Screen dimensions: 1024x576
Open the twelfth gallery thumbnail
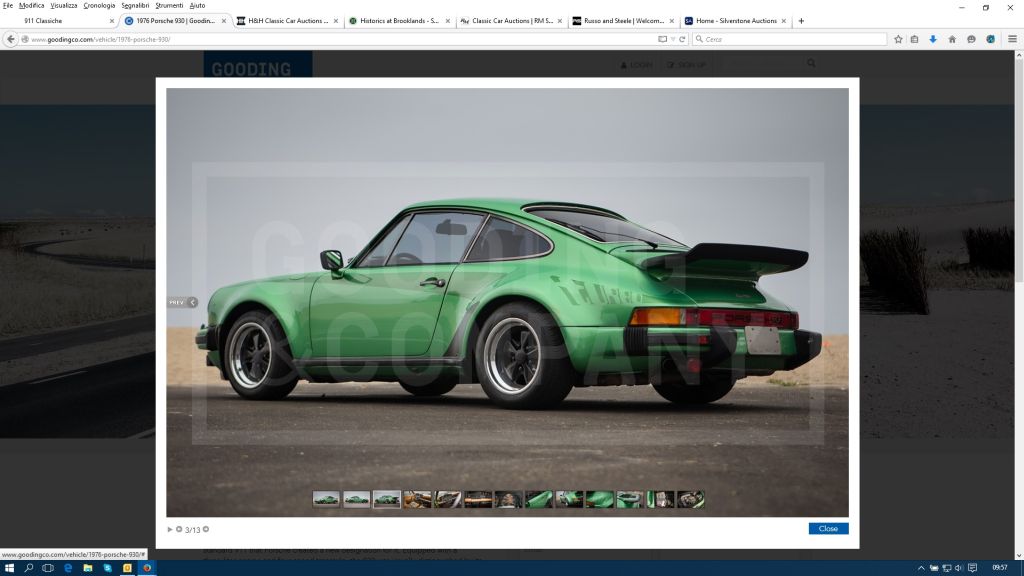pos(660,500)
